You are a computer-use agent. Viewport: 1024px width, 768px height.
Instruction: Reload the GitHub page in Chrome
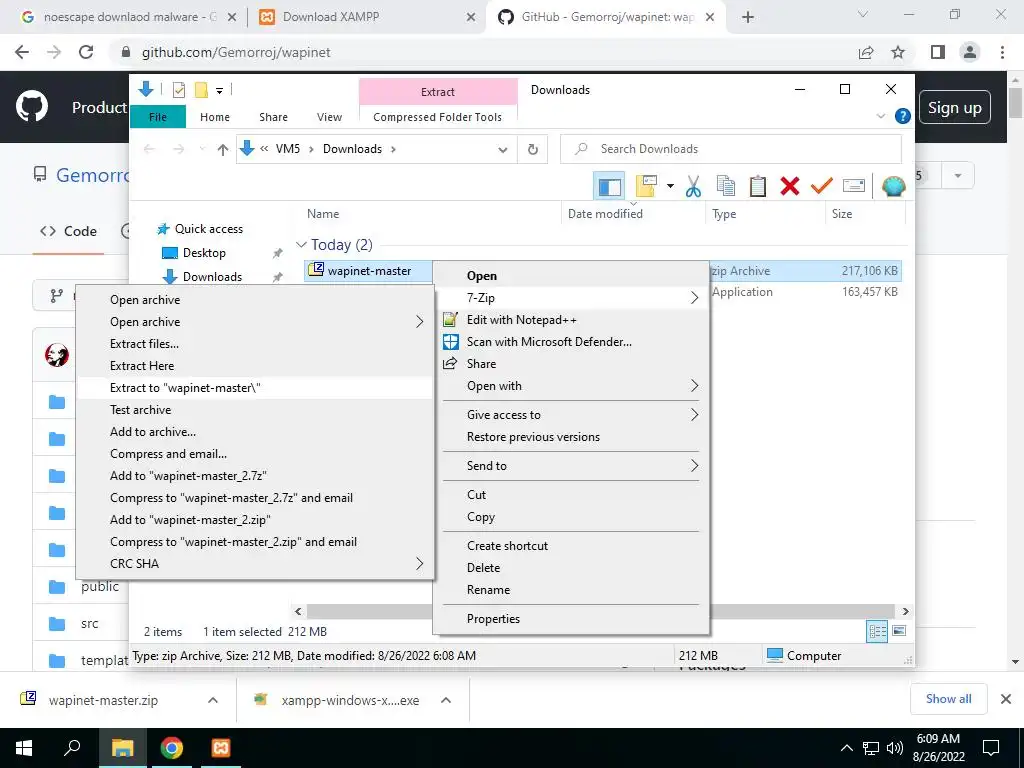pyautogui.click(x=86, y=52)
